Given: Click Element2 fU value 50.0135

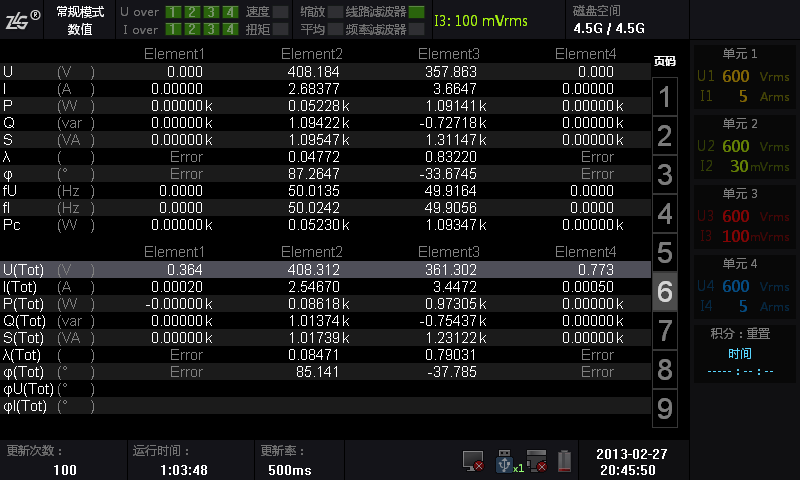Looking at the screenshot, I should point(313,191).
